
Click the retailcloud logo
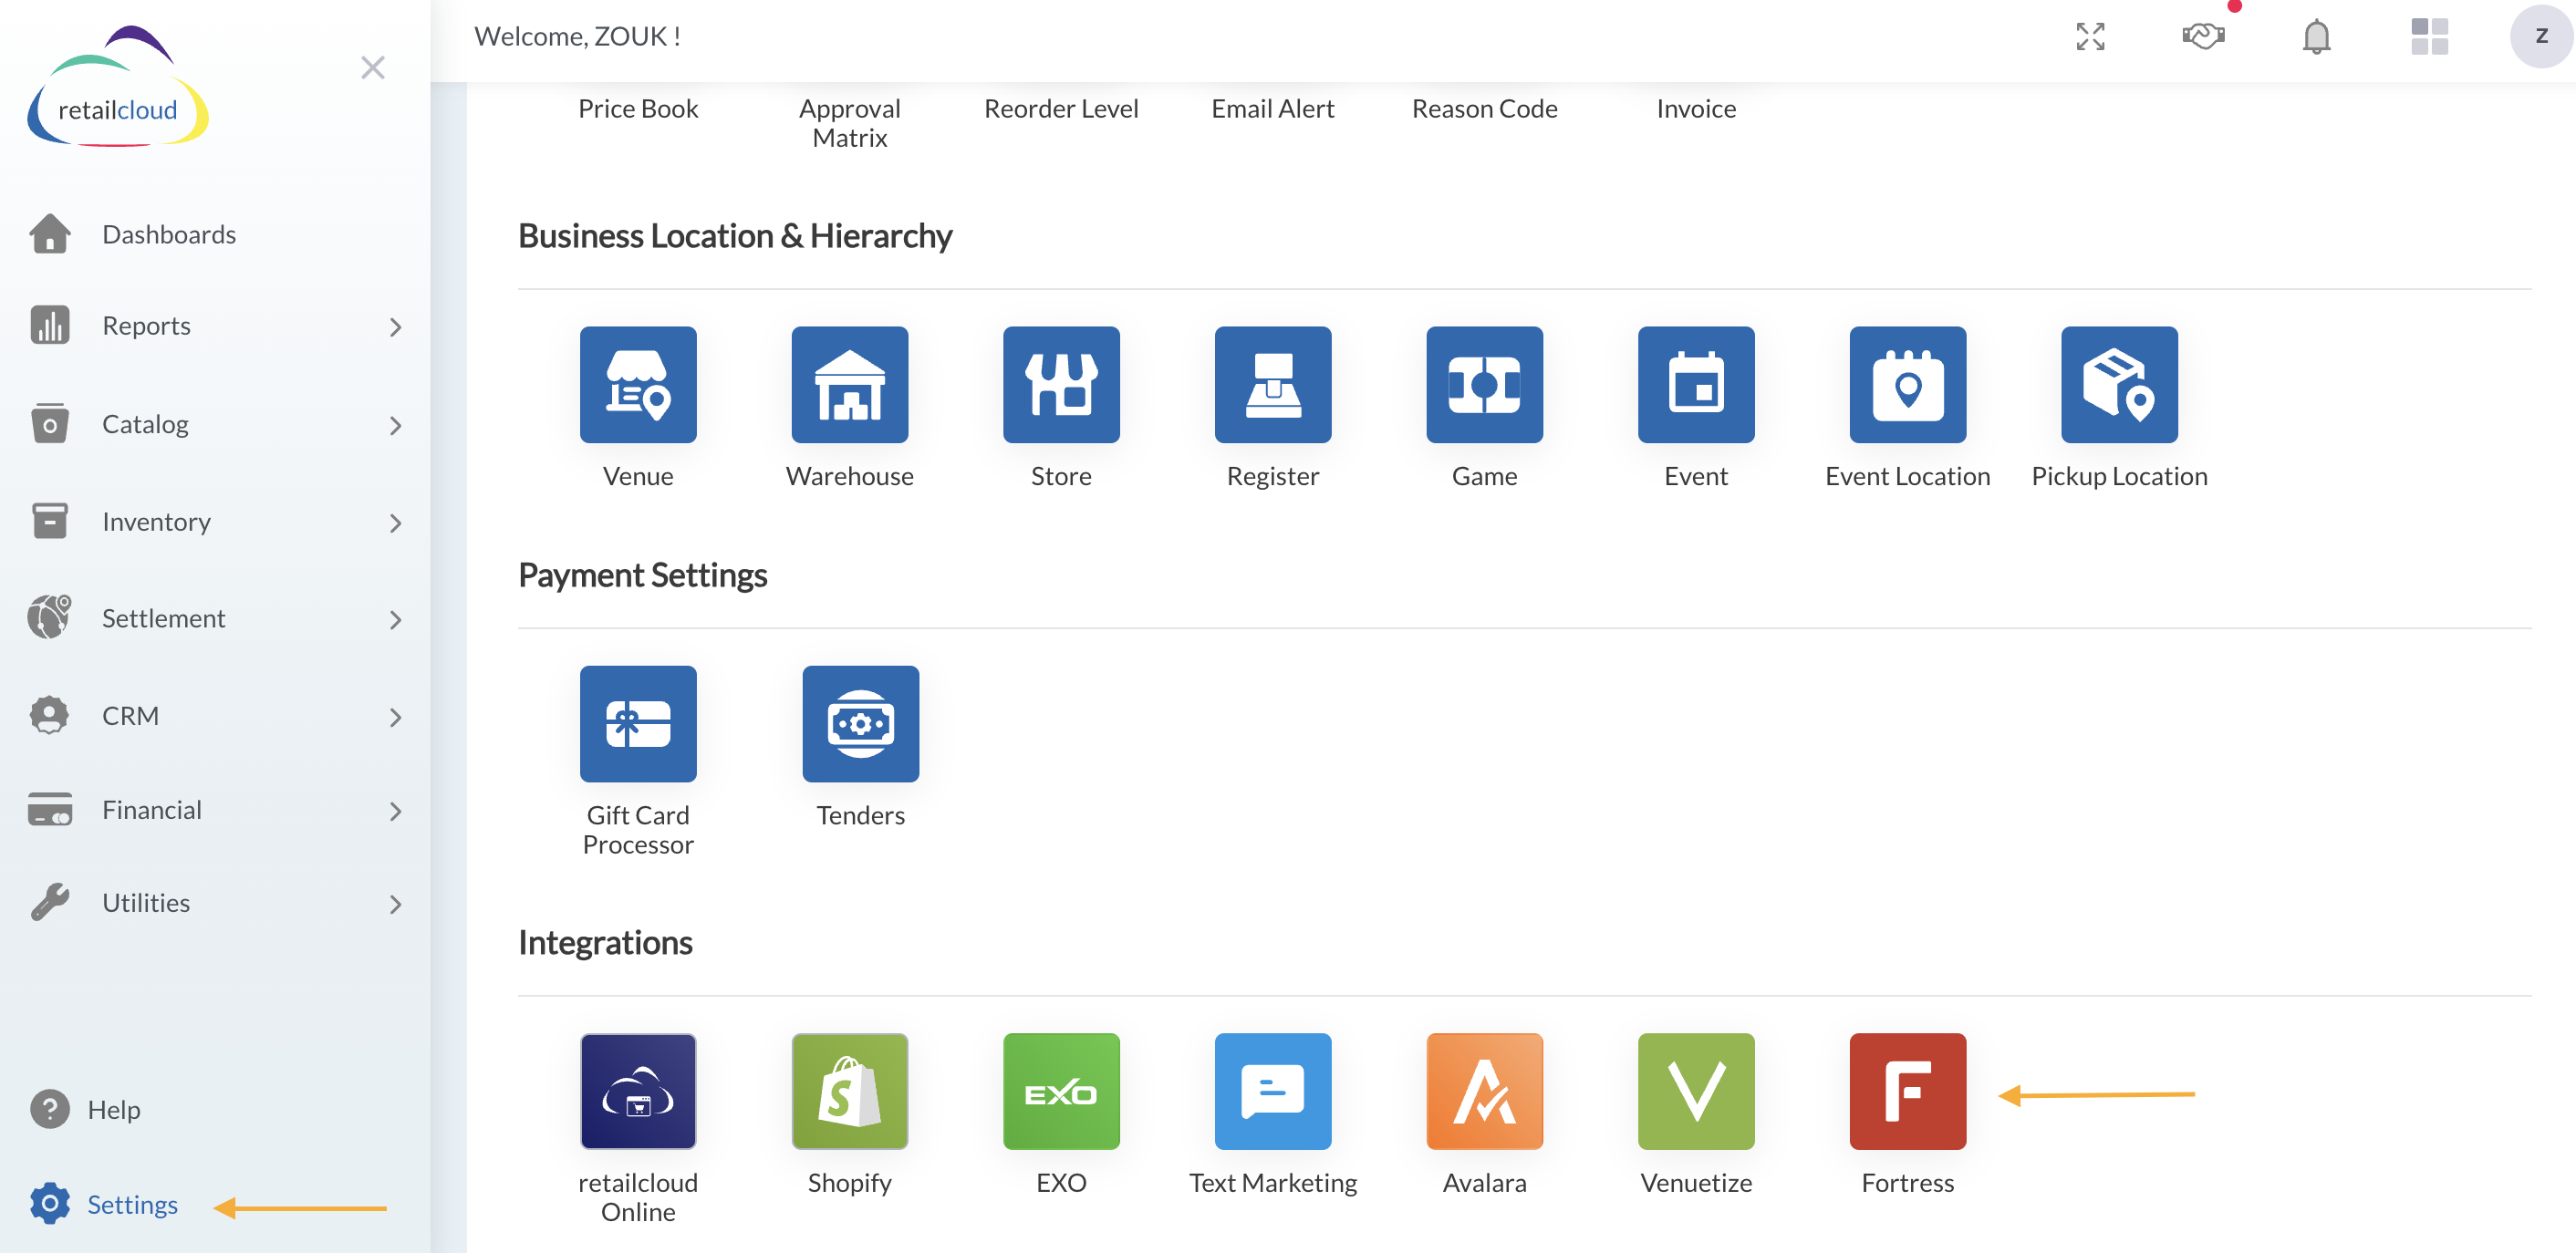(x=118, y=88)
